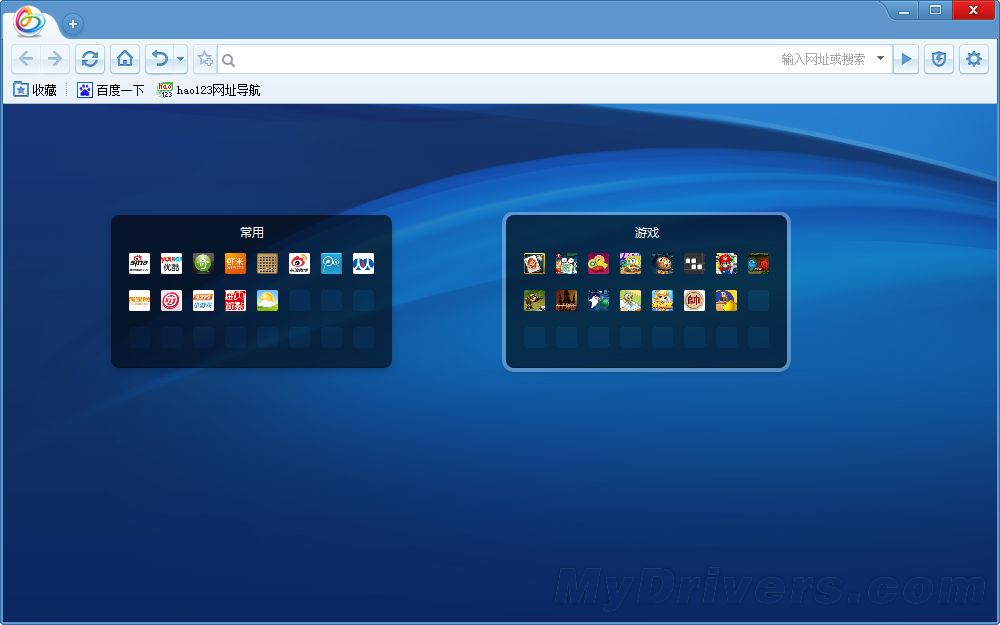Viewport: 1000px width, 625px height.
Task: Open the blue and white Renren shortcut
Action: pos(364,263)
